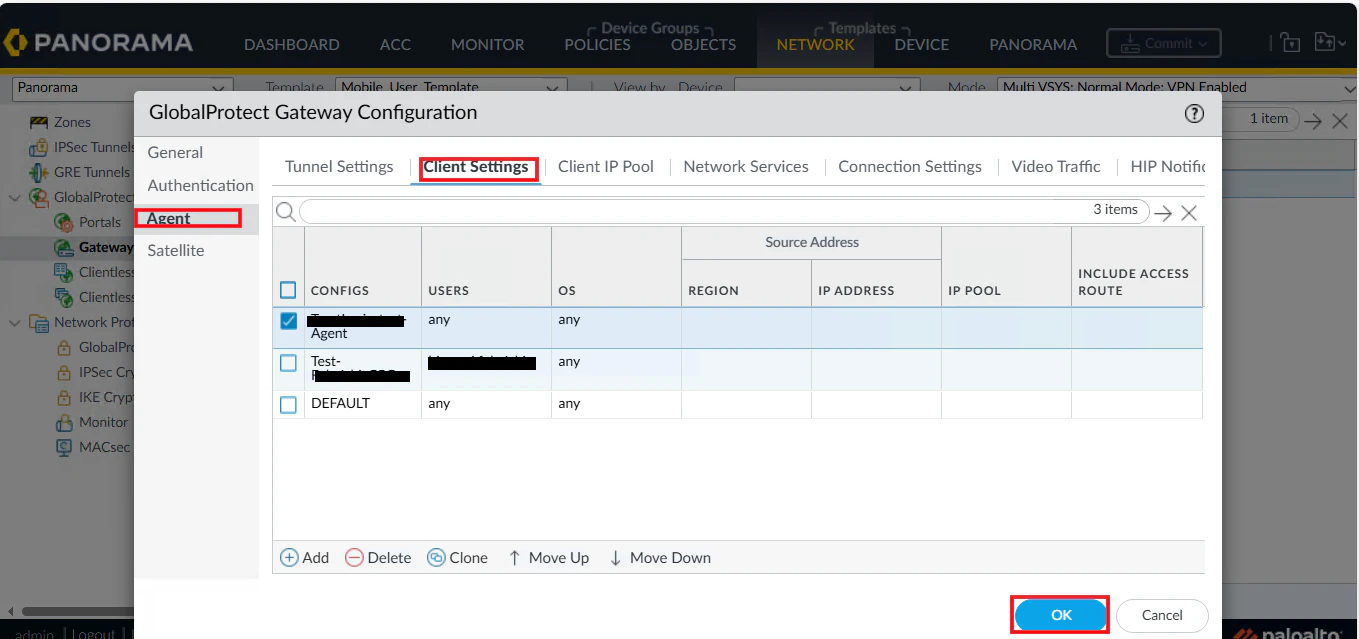Uncheck the checkbox of the Agent config row

tap(288, 321)
